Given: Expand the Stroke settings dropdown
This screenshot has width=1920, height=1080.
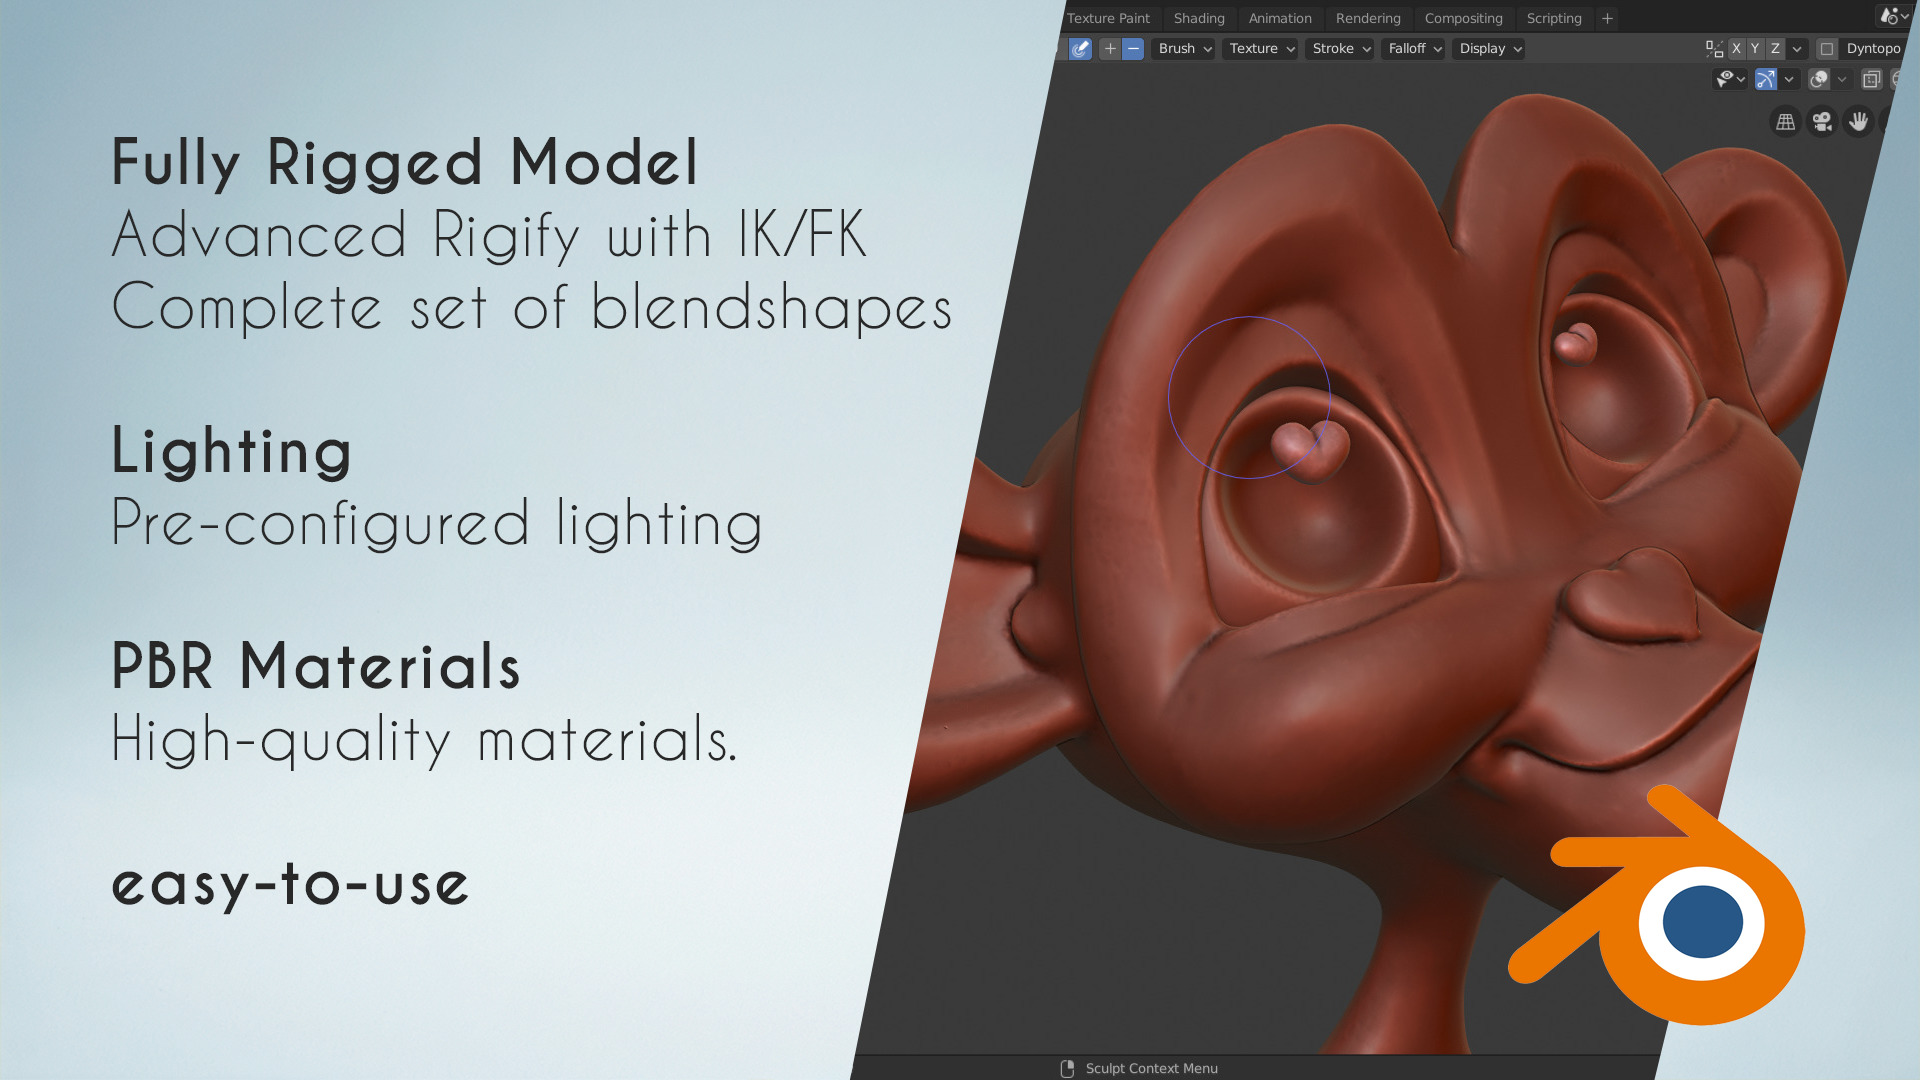Looking at the screenshot, I should (x=1340, y=49).
